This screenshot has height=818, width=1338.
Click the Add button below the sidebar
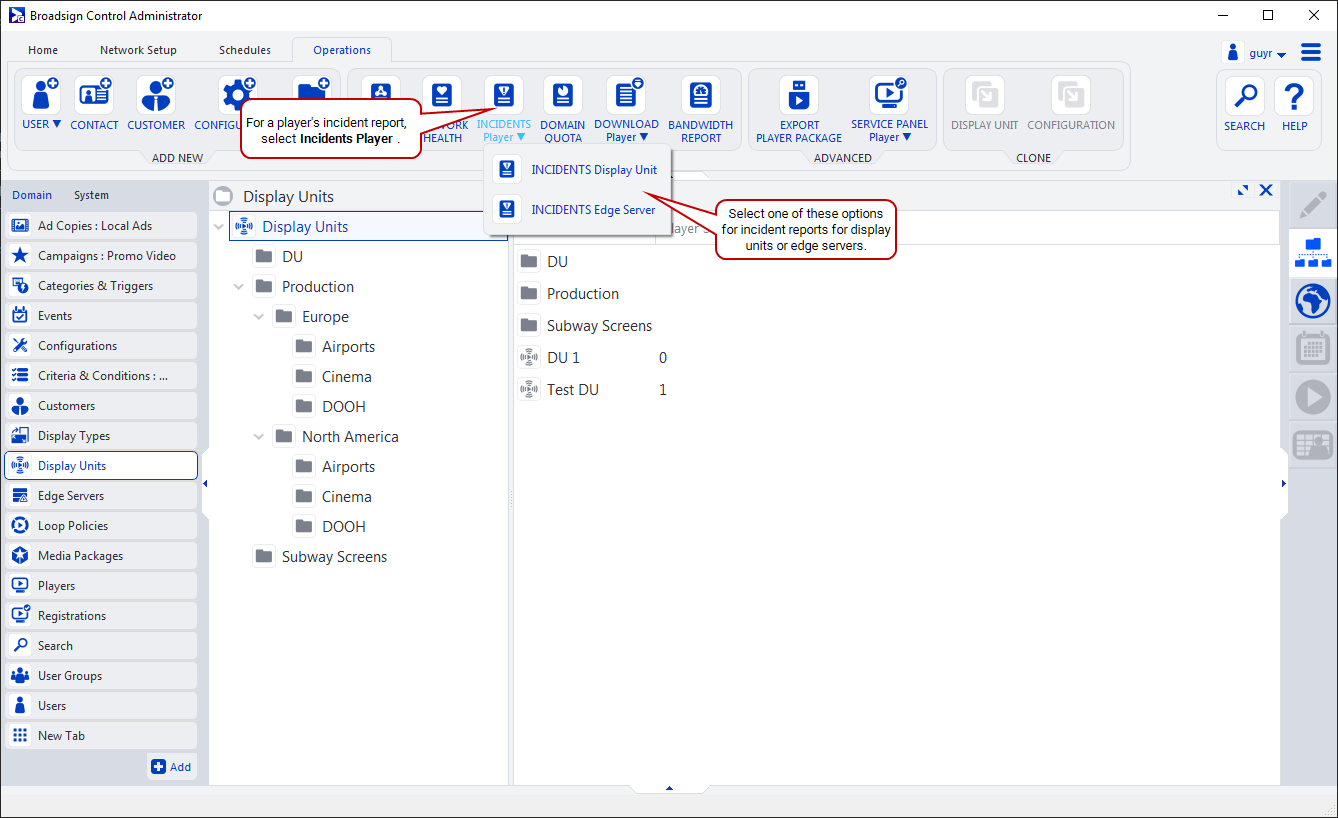172,767
